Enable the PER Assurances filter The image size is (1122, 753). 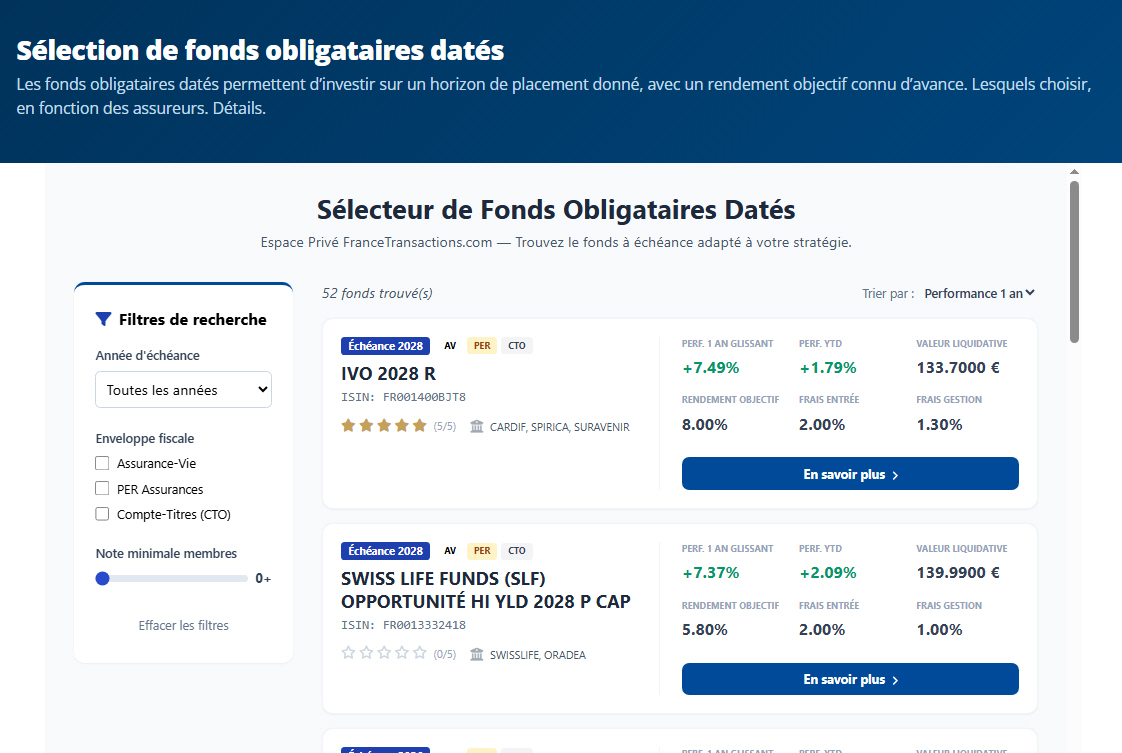102,488
